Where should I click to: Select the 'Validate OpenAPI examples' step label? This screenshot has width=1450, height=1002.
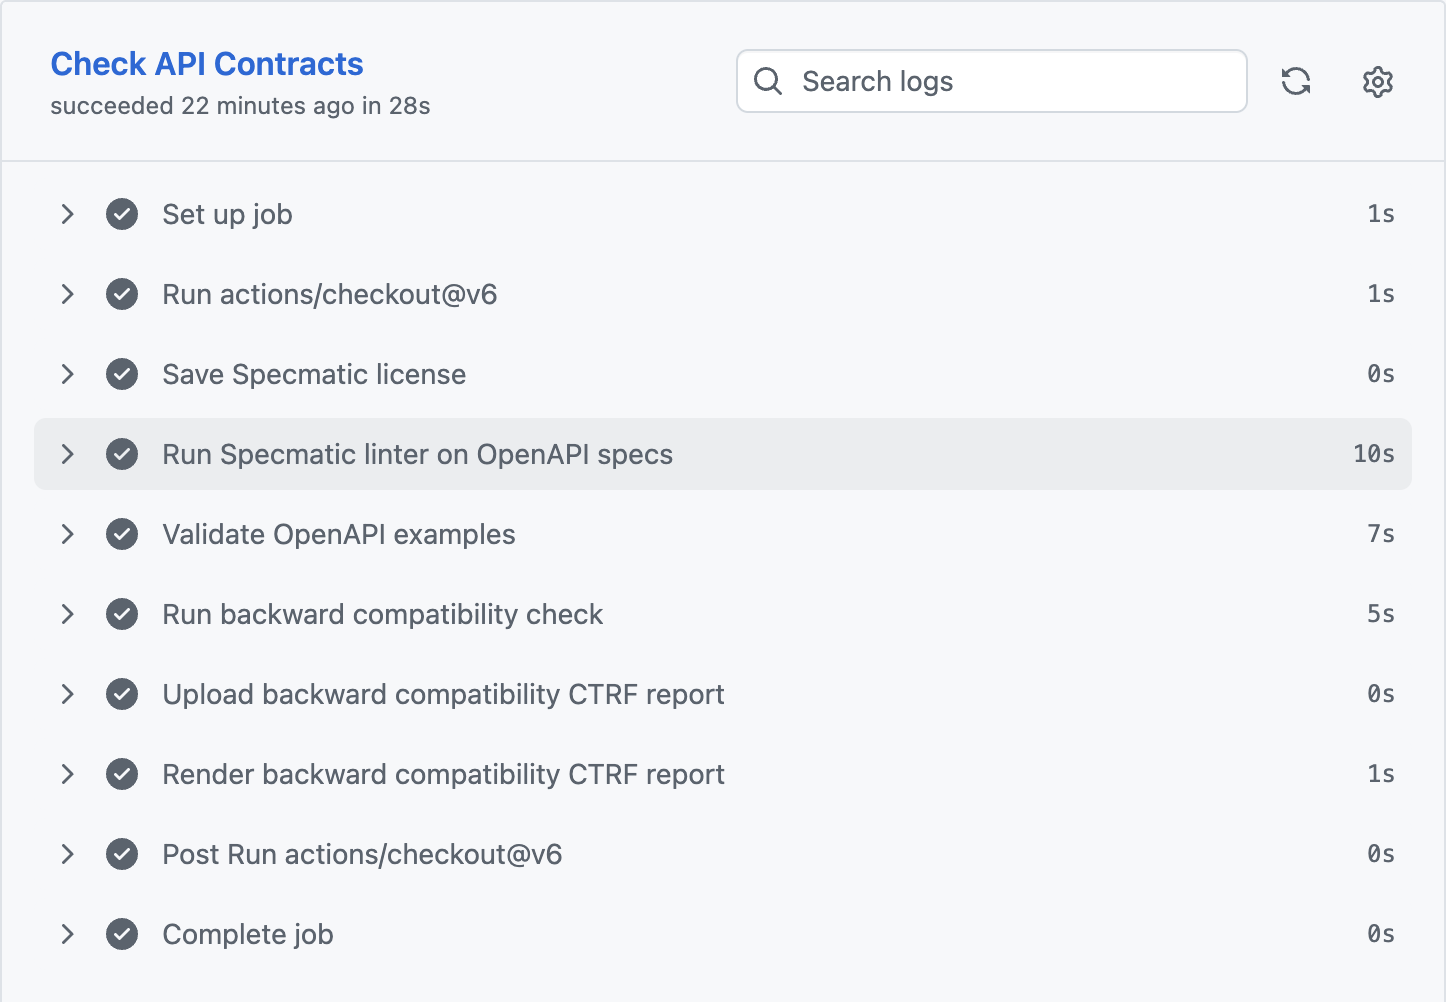(x=339, y=535)
